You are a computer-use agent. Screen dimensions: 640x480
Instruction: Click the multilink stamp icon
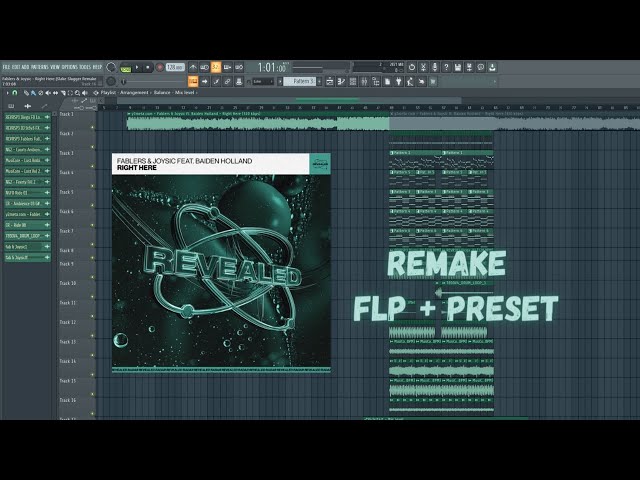(239, 82)
